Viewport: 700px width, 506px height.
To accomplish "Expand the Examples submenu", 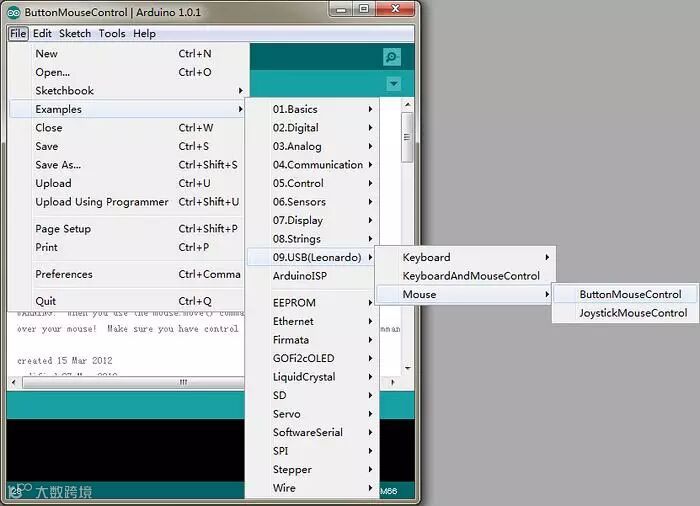I will 126,109.
